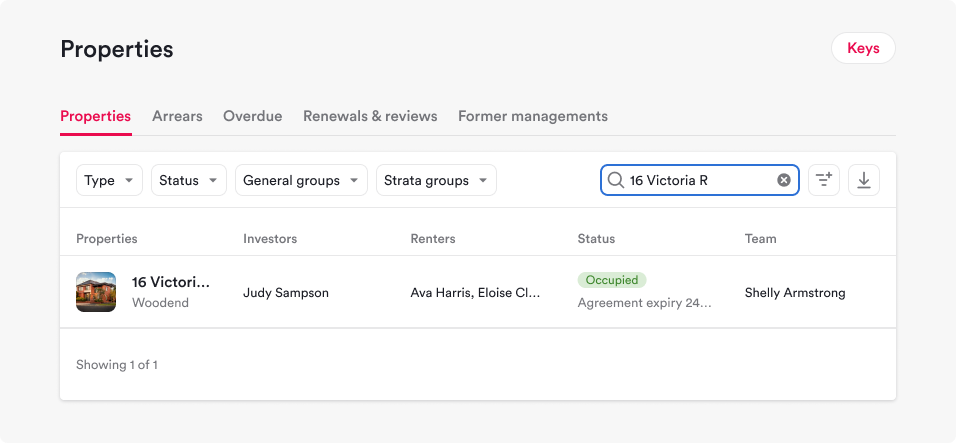The width and height of the screenshot is (956, 443).
Task: Focus the property search input field
Action: click(700, 180)
